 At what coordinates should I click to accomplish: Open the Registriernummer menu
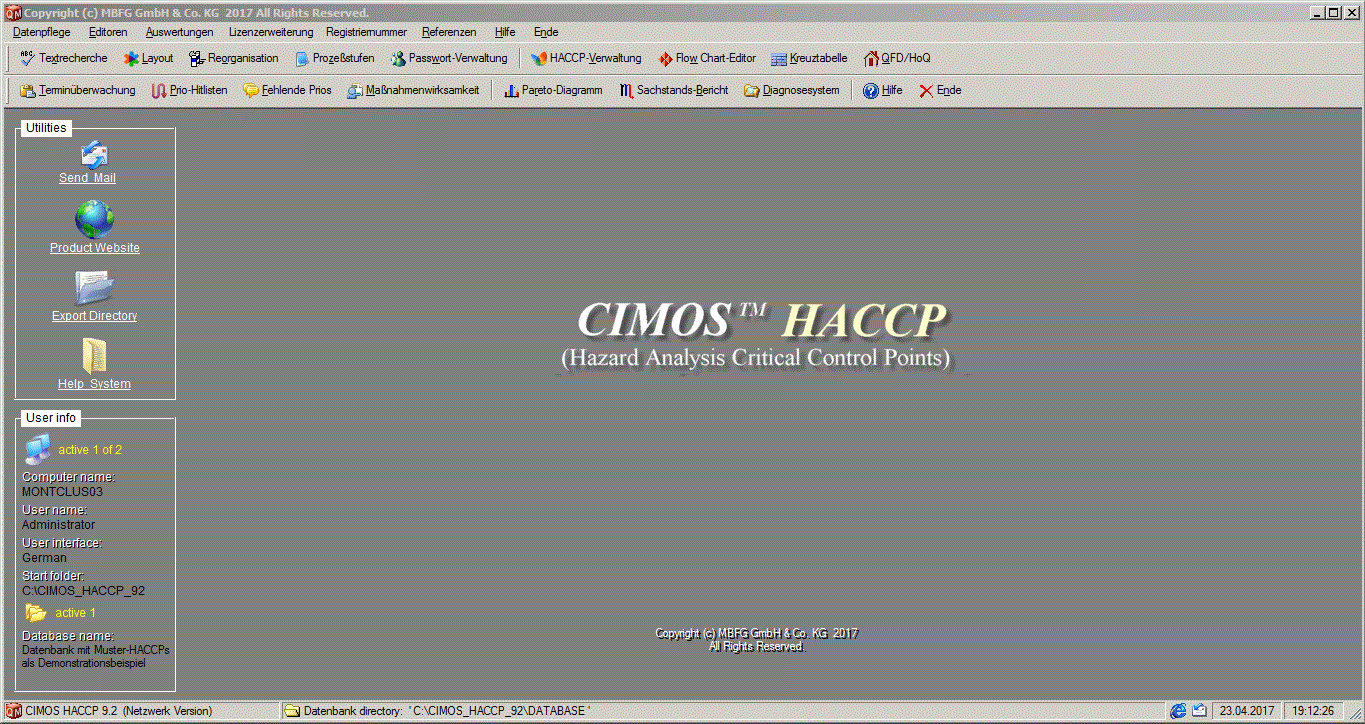click(366, 32)
